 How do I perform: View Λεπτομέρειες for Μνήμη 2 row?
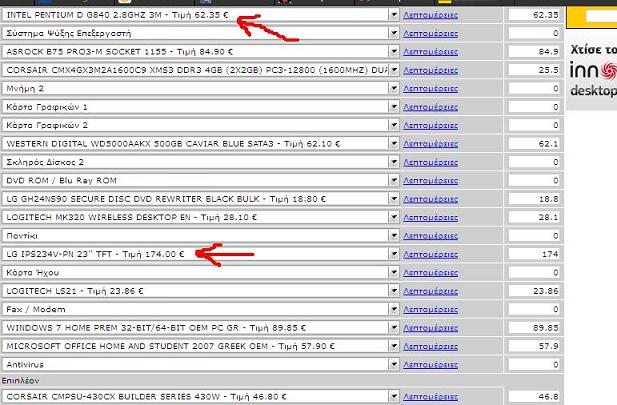pyautogui.click(x=430, y=89)
